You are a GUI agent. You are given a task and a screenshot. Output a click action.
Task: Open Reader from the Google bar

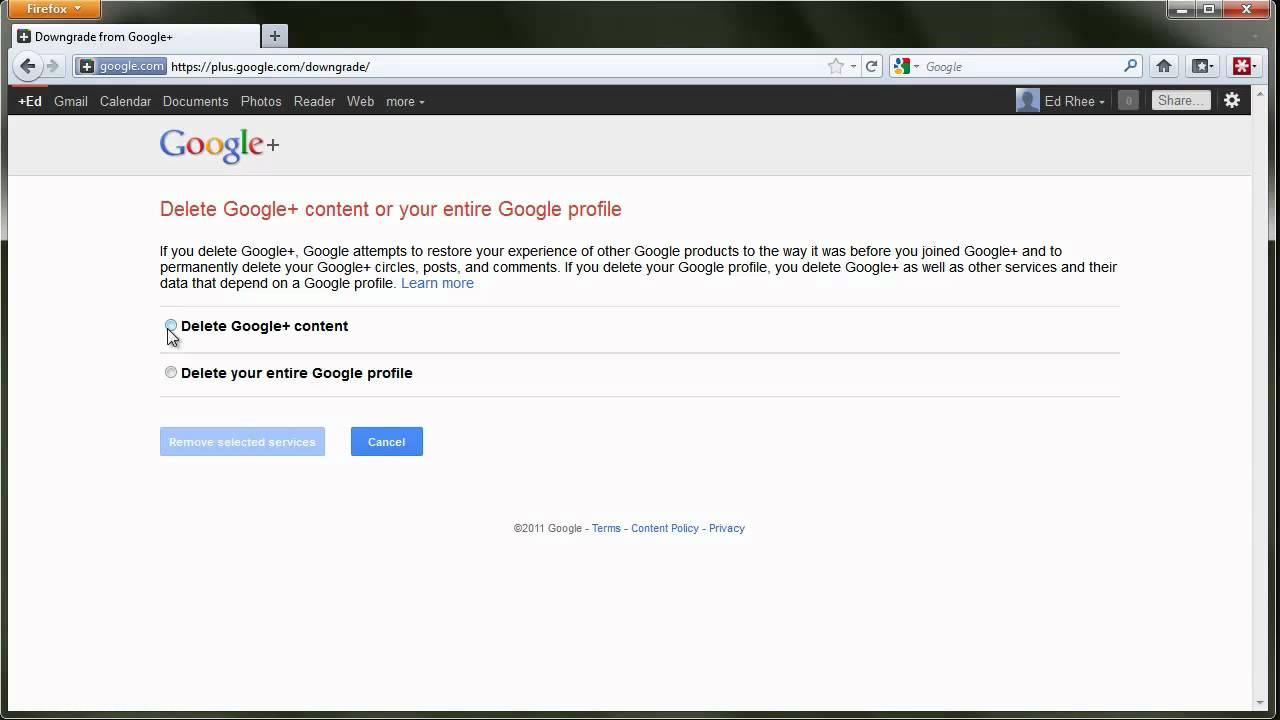tap(314, 101)
